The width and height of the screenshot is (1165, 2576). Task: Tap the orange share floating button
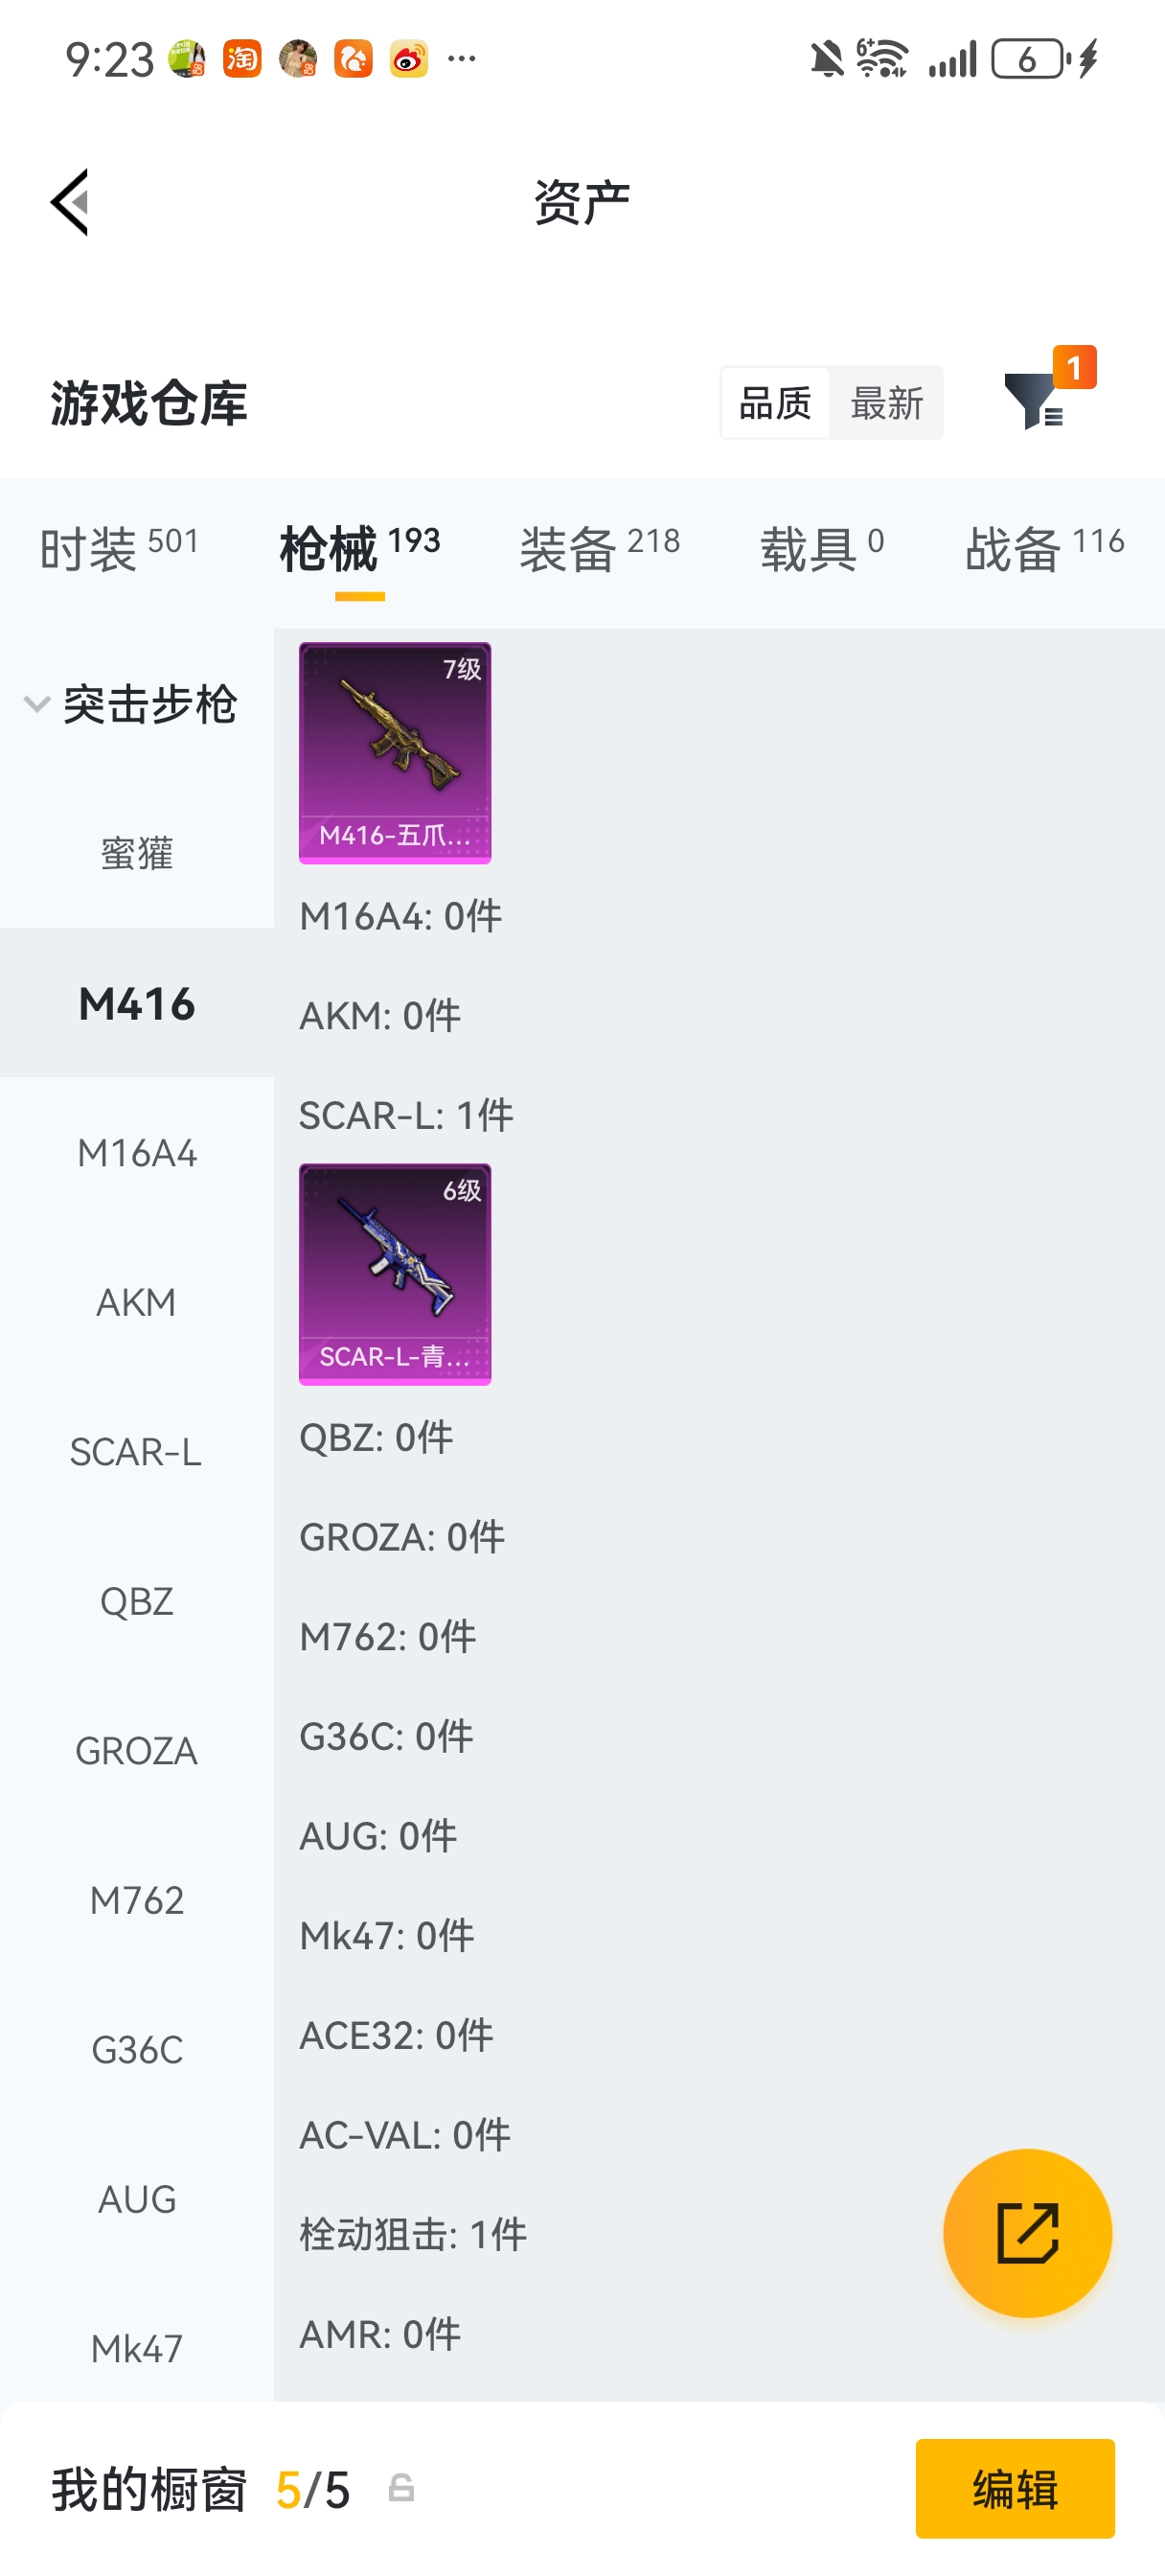pyautogui.click(x=1027, y=2232)
